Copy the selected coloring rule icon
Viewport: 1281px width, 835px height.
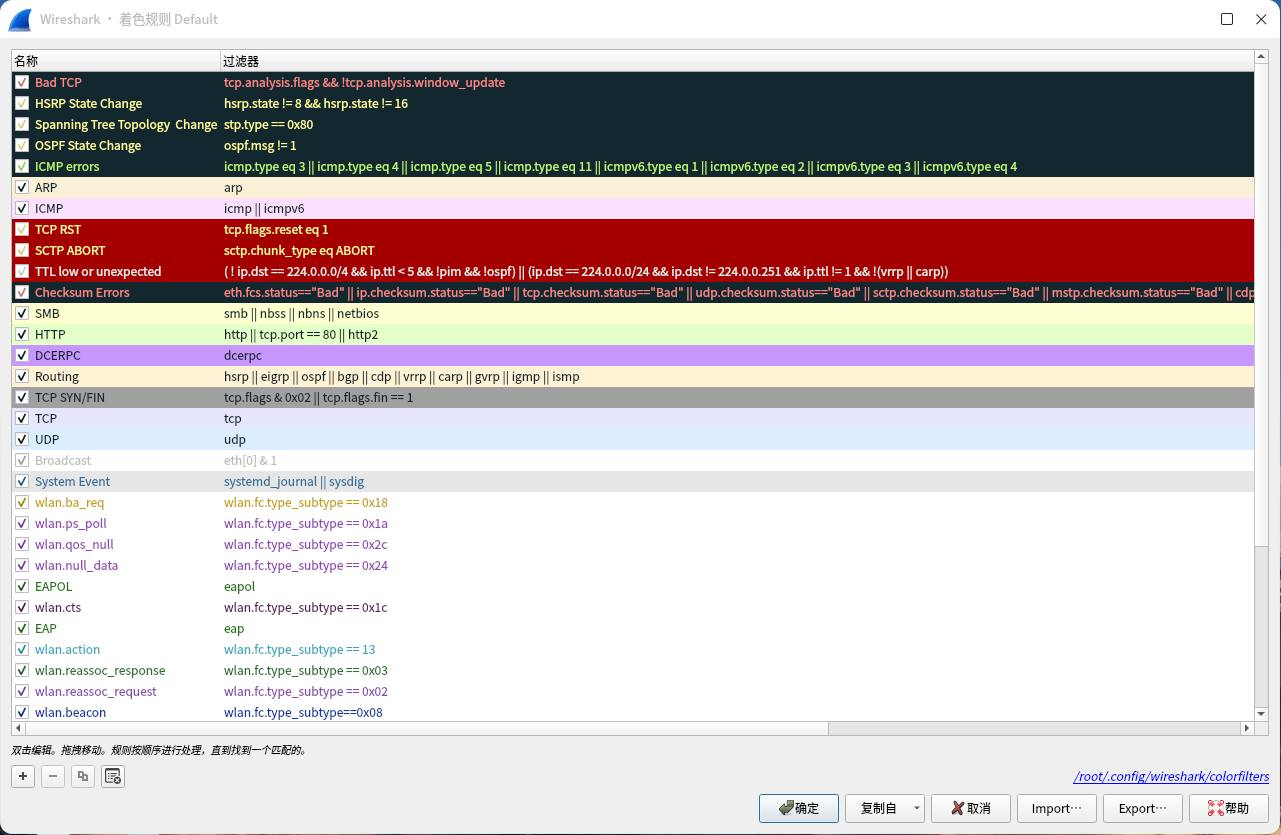[x=83, y=776]
